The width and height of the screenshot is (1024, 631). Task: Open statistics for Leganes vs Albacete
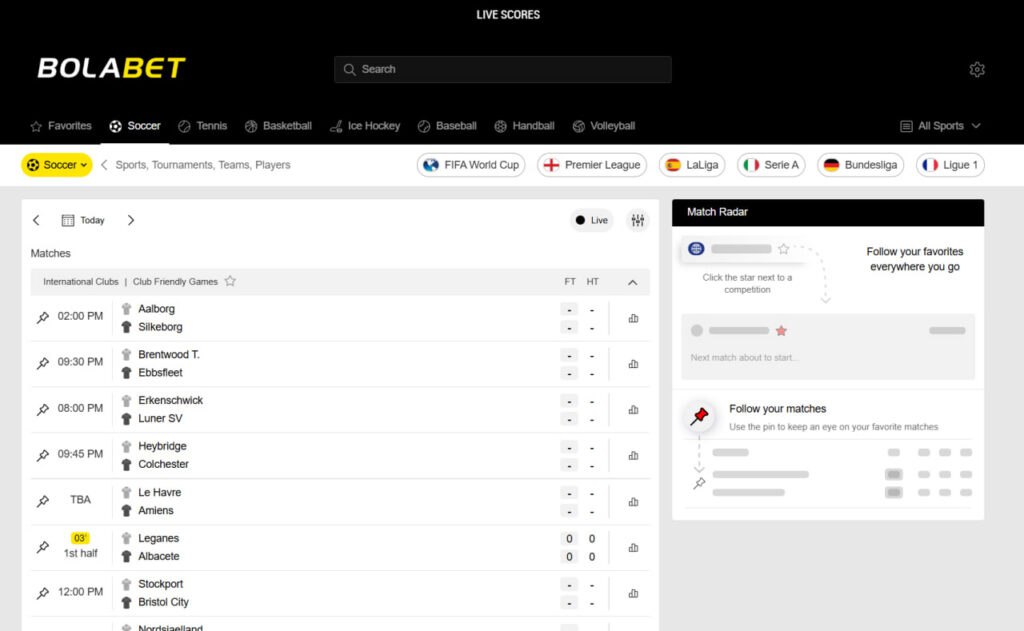click(633, 547)
